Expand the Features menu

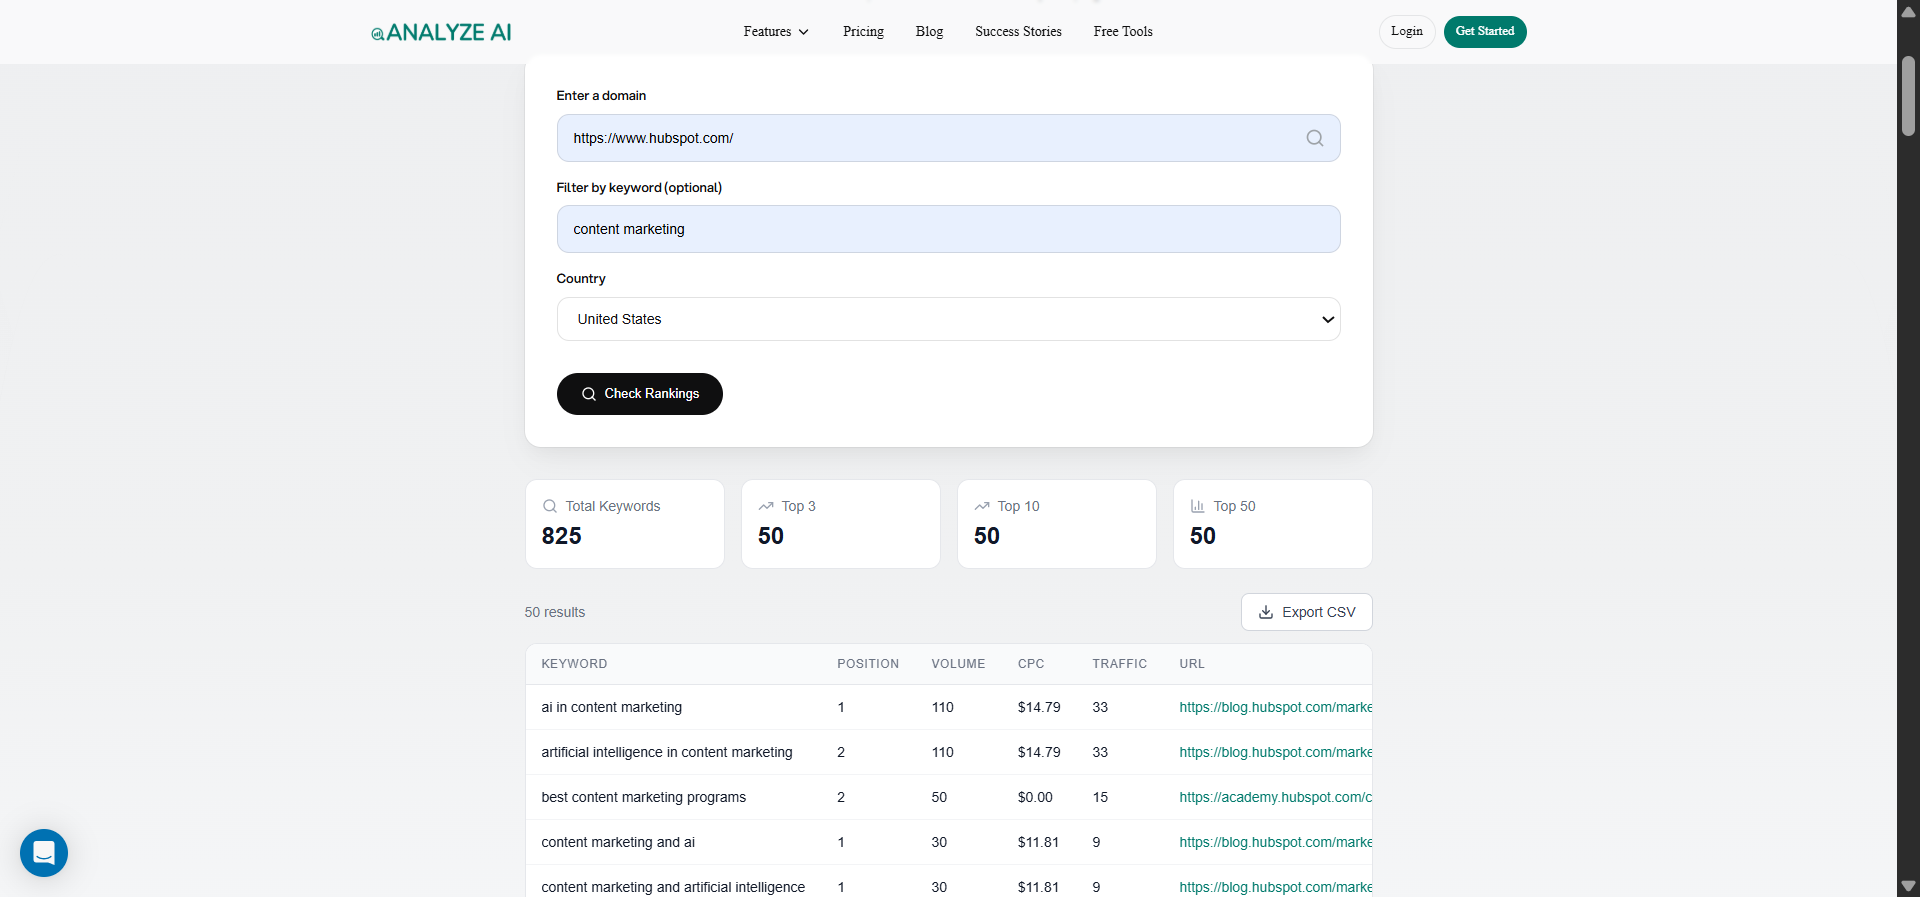776,32
